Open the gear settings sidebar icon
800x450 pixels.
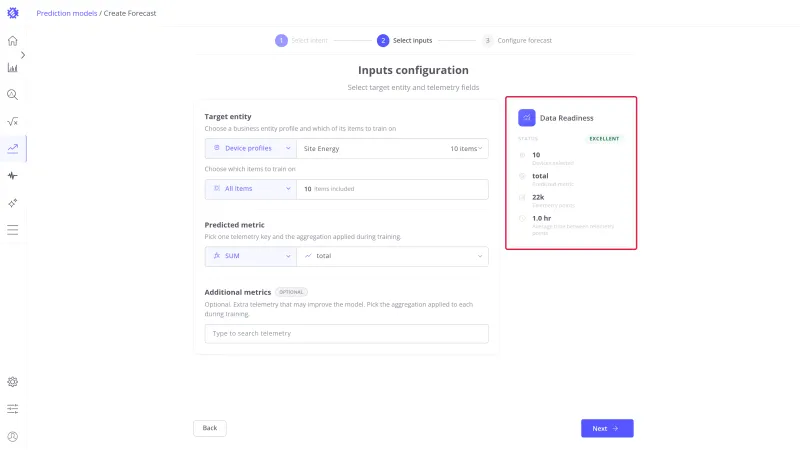pos(13,382)
